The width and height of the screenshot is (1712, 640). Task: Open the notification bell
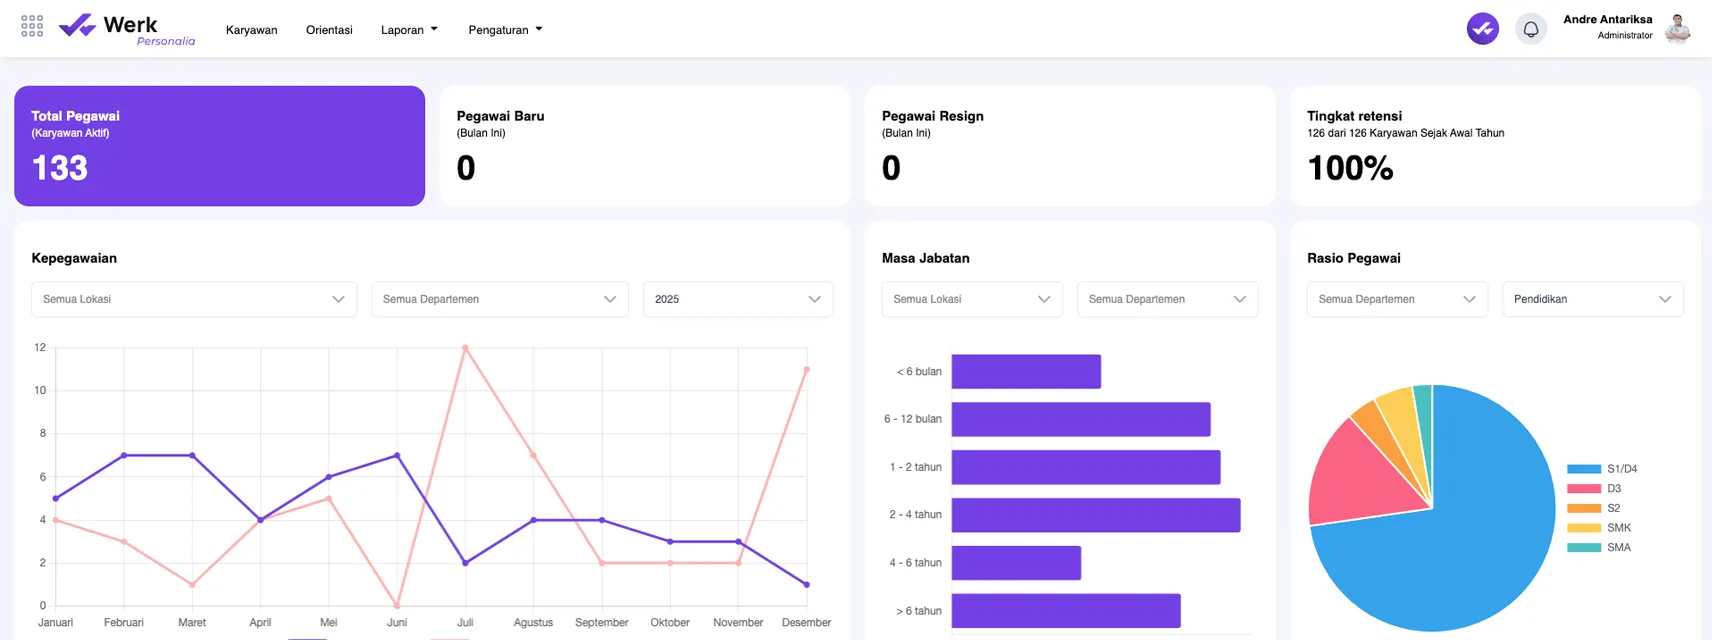click(1530, 29)
